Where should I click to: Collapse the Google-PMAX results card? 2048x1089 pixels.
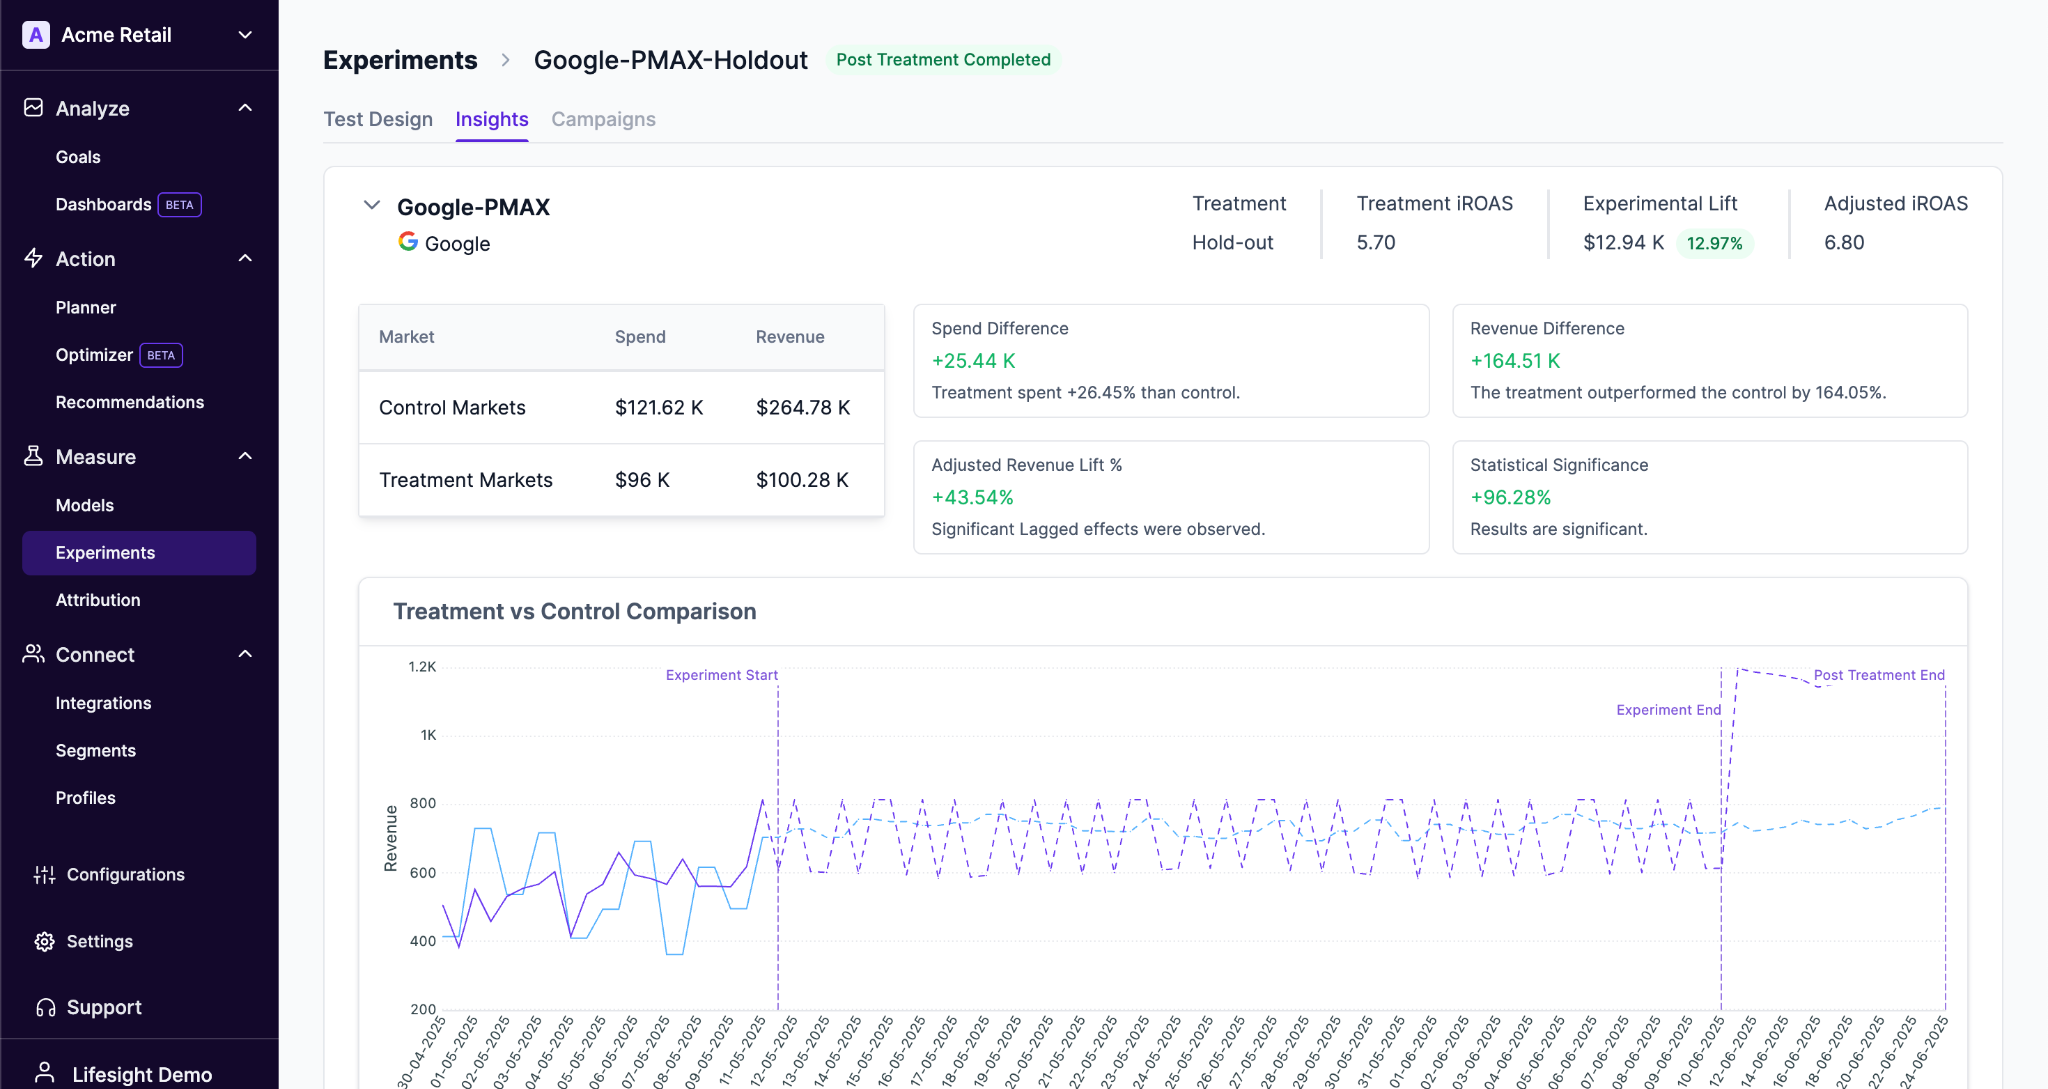[x=372, y=206]
